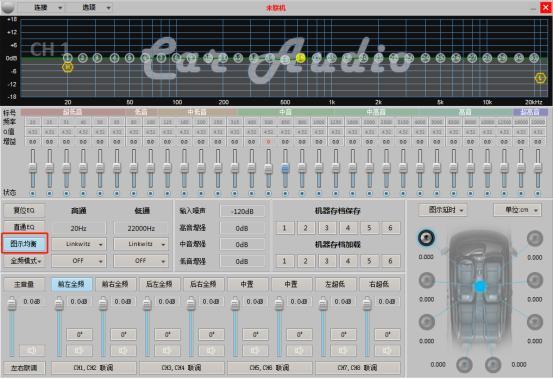Screen dimensions: 553x379
Task: Click the blue listener position dot in car
Action: tap(480, 286)
